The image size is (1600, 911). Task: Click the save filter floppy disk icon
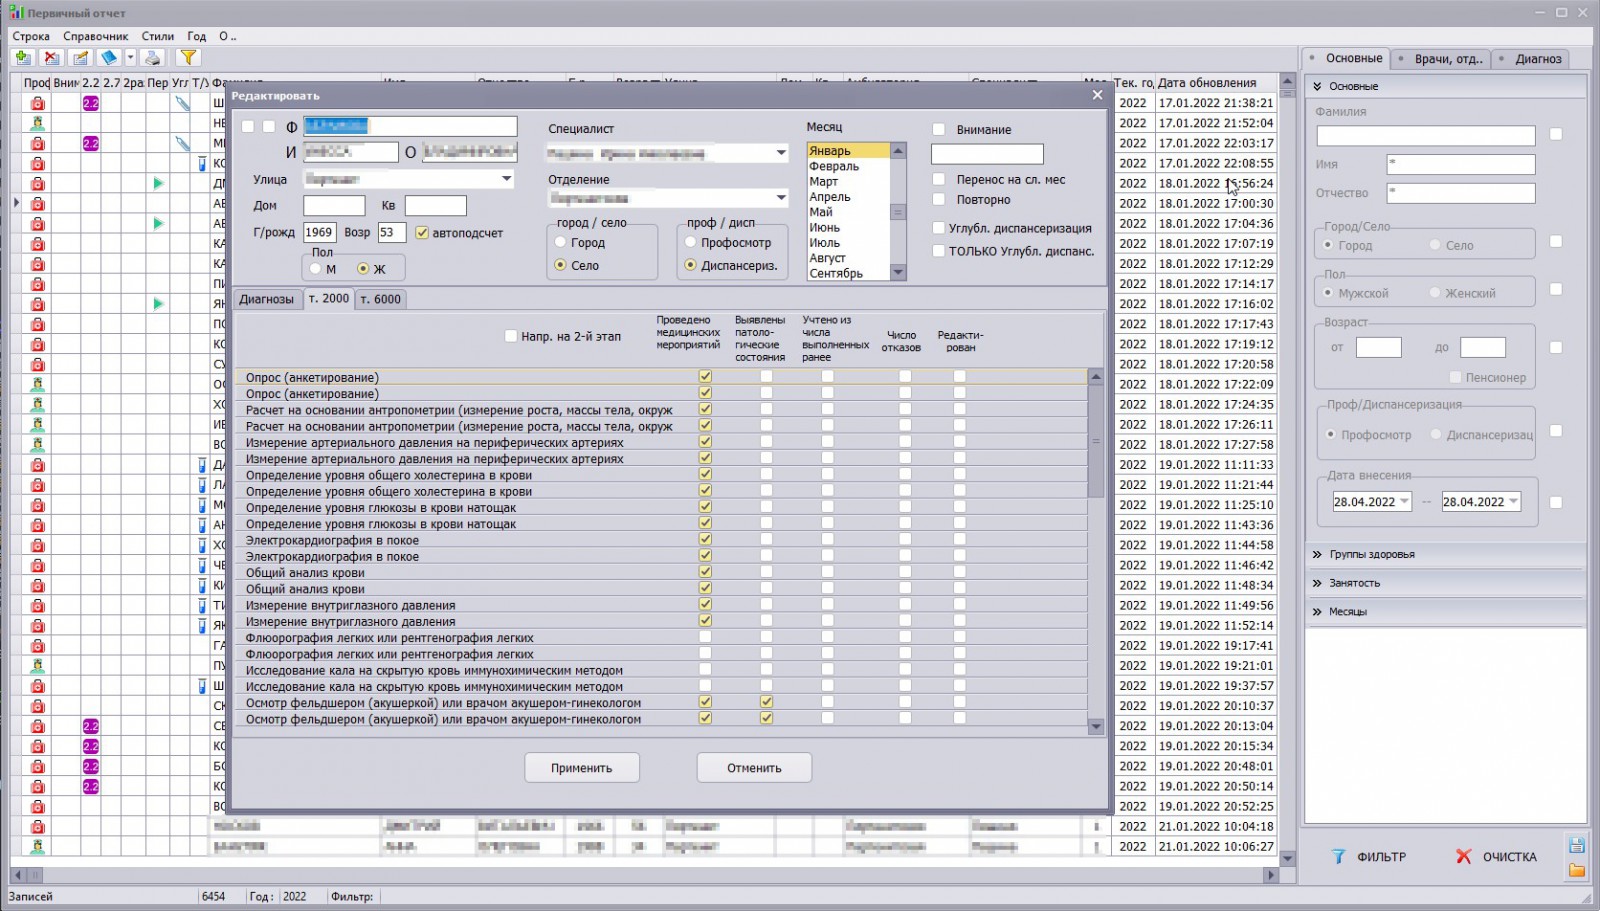(x=1577, y=845)
